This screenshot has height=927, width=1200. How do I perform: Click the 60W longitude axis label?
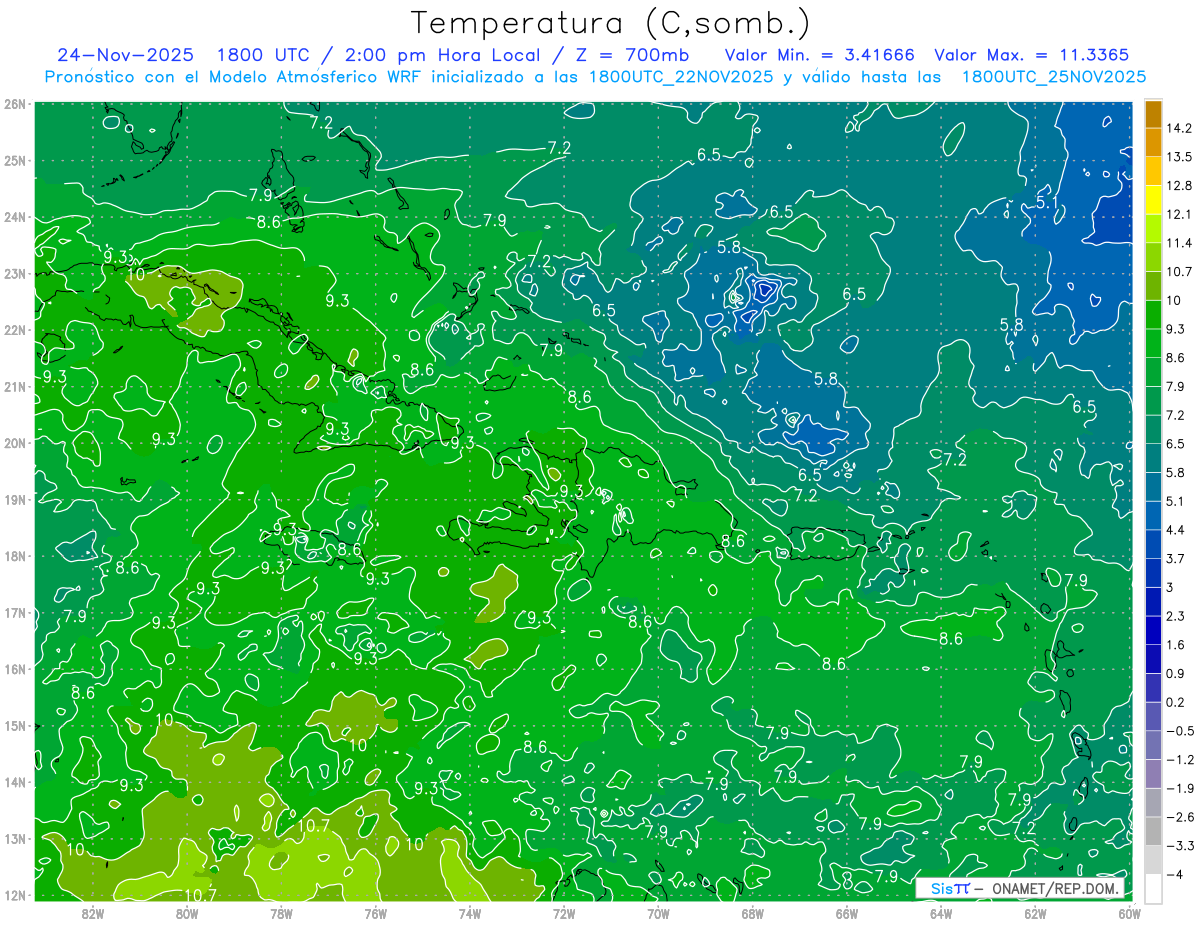(1129, 912)
